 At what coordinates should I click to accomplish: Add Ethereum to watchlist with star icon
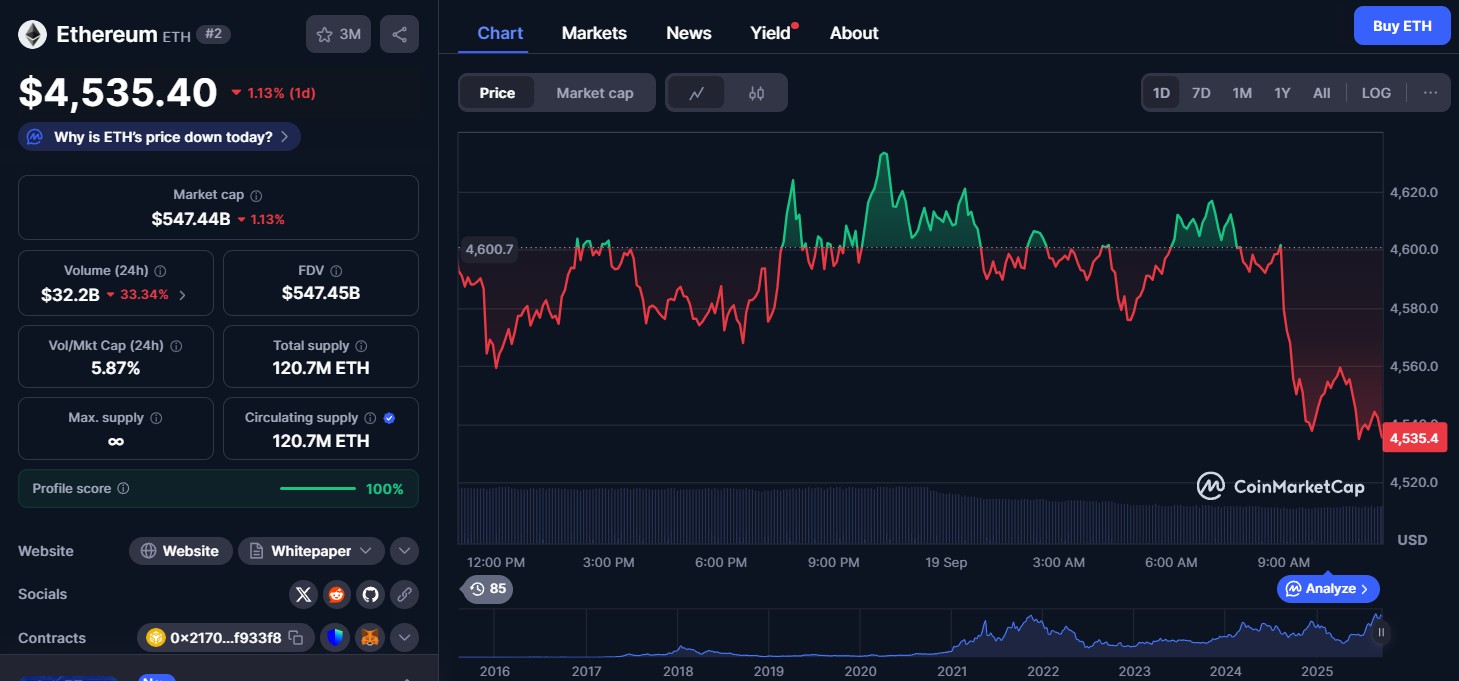[338, 34]
